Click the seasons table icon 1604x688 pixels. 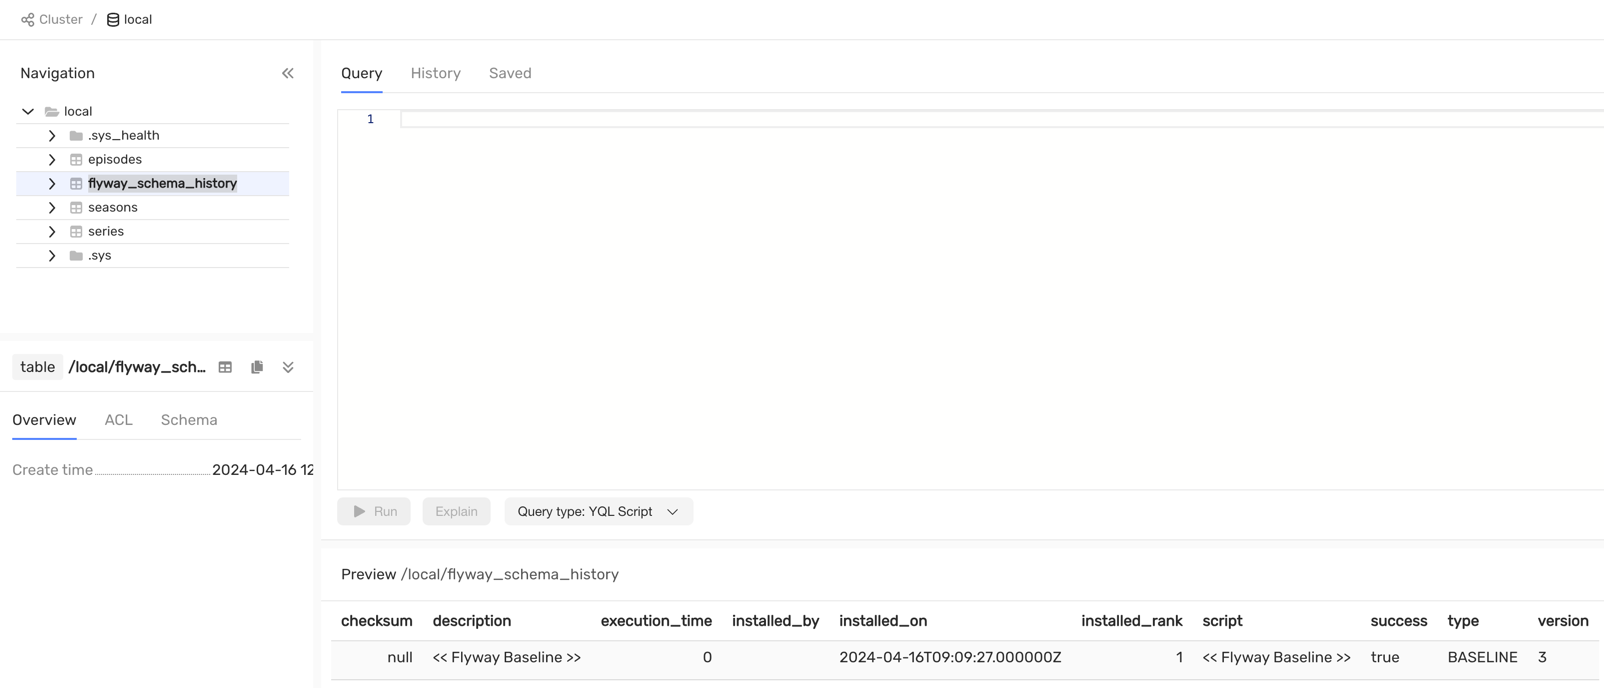tap(76, 207)
